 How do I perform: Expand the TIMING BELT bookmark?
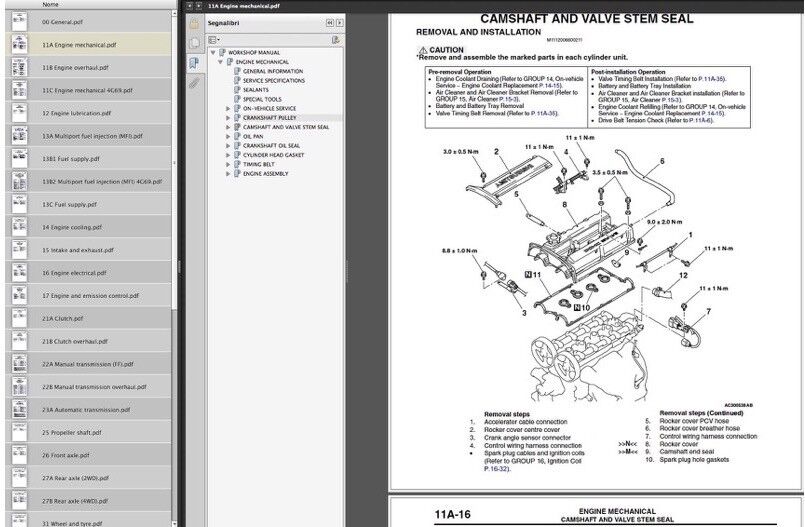tap(228, 164)
